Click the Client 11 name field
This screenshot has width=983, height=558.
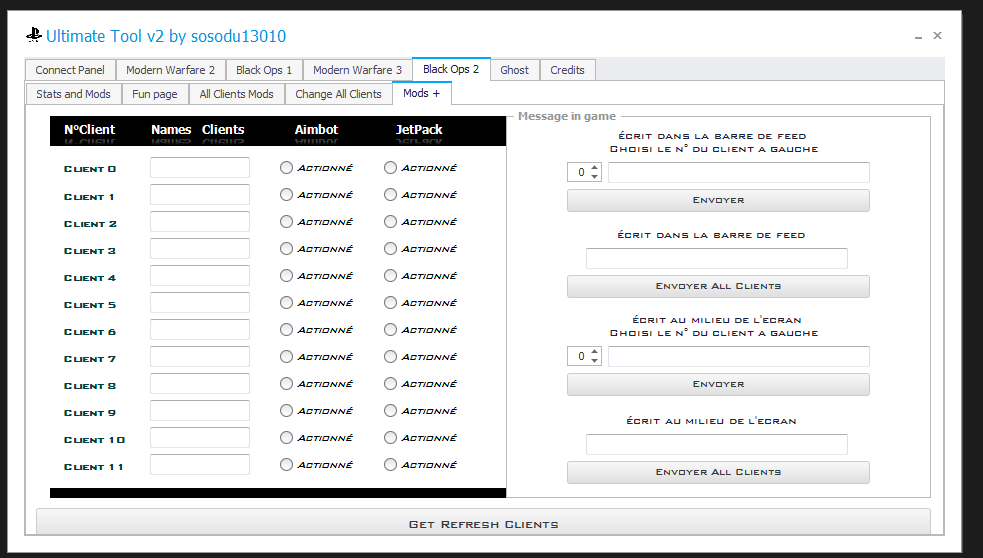coord(200,464)
